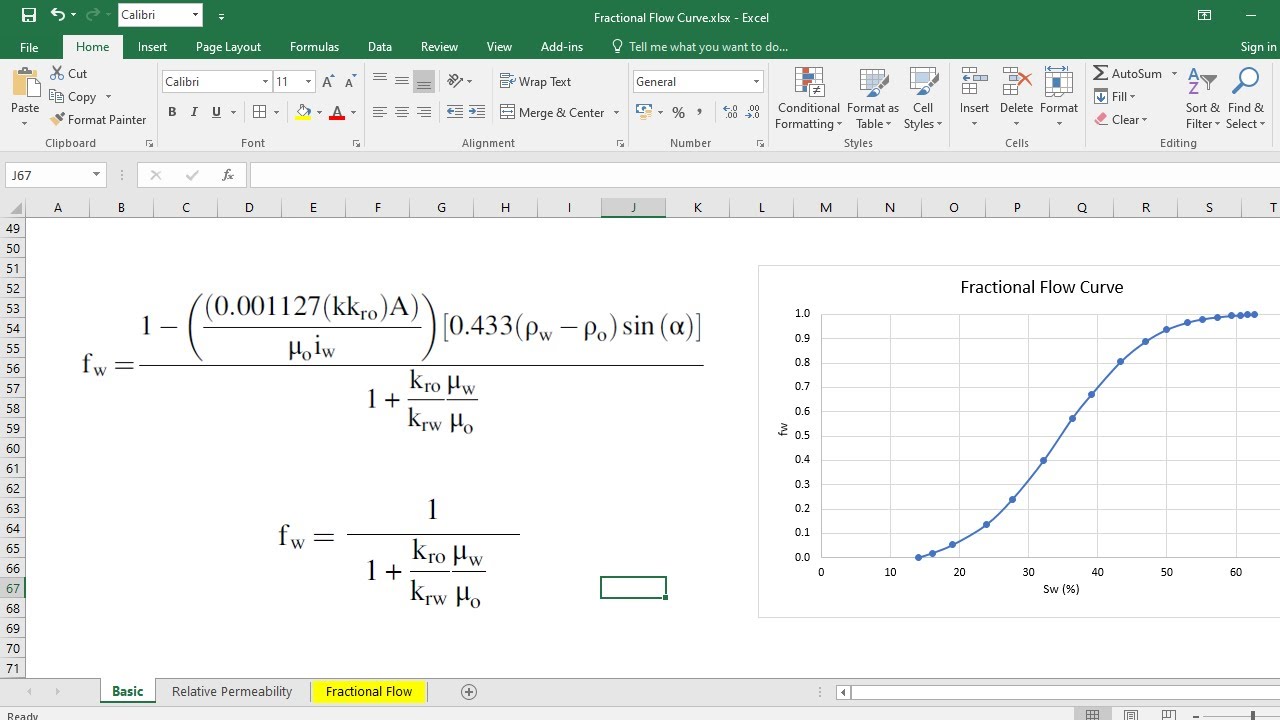The height and width of the screenshot is (720, 1280).
Task: Click the Undo arrow icon
Action: [57, 15]
